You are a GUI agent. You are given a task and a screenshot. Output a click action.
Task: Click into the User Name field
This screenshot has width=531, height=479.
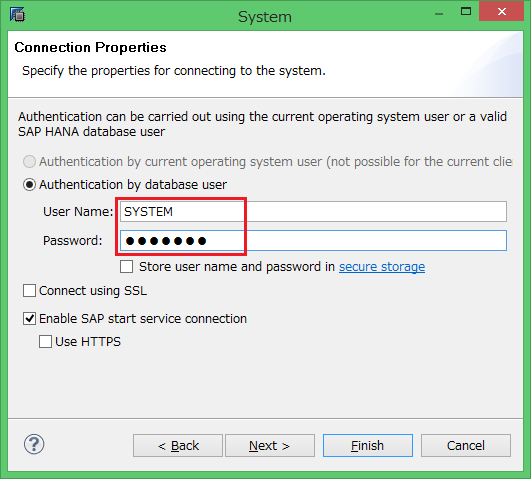(313, 212)
